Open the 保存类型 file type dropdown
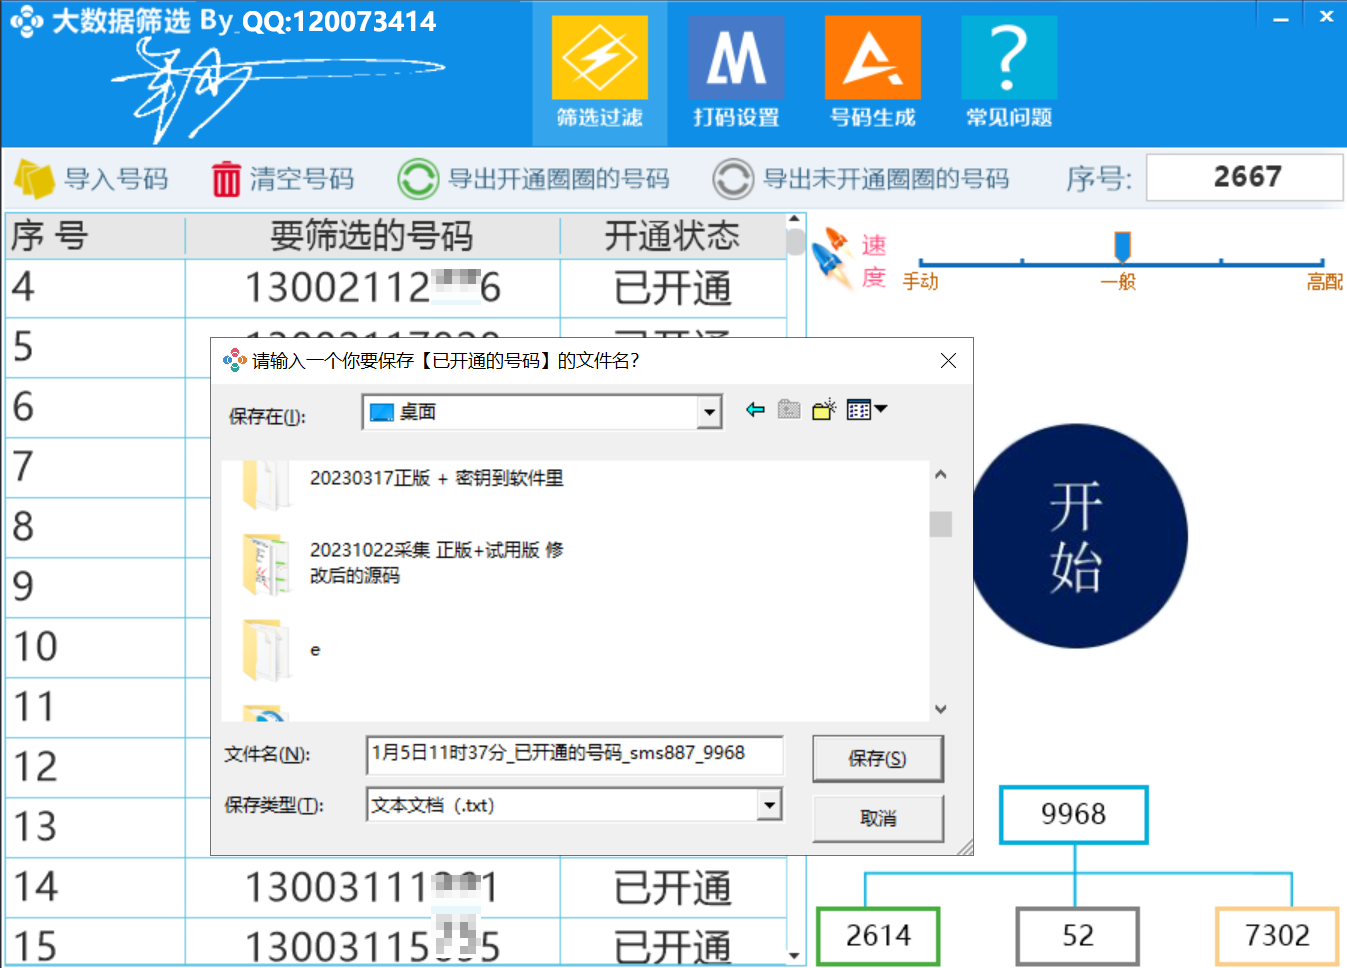1347x968 pixels. coord(769,805)
